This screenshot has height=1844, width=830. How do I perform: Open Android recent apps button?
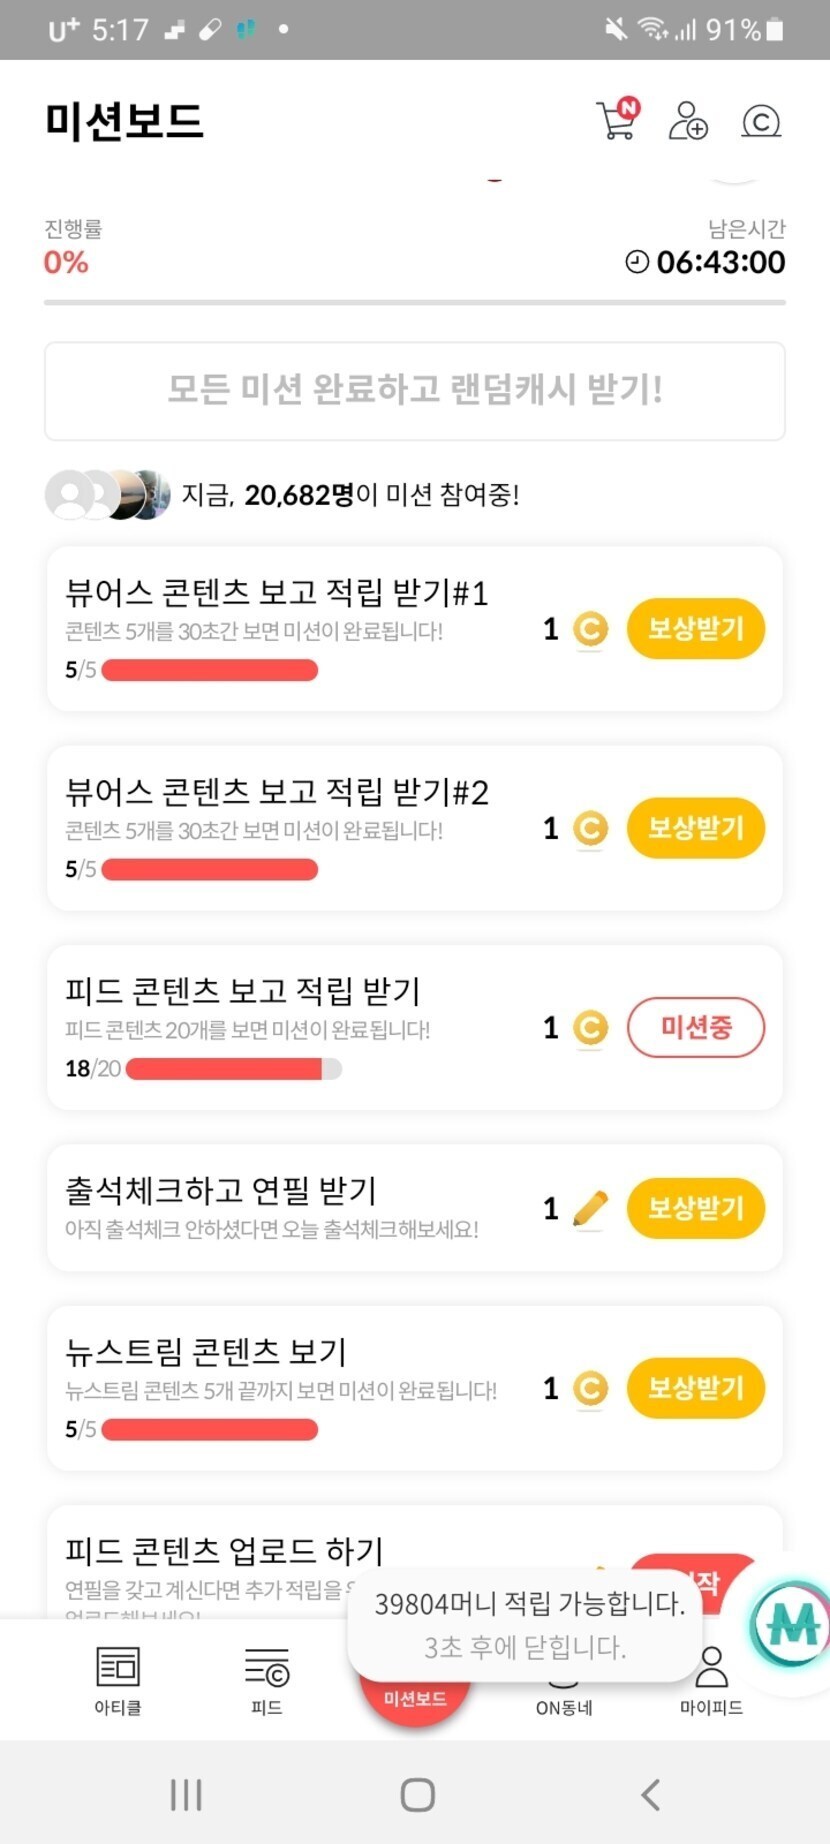[186, 1795]
